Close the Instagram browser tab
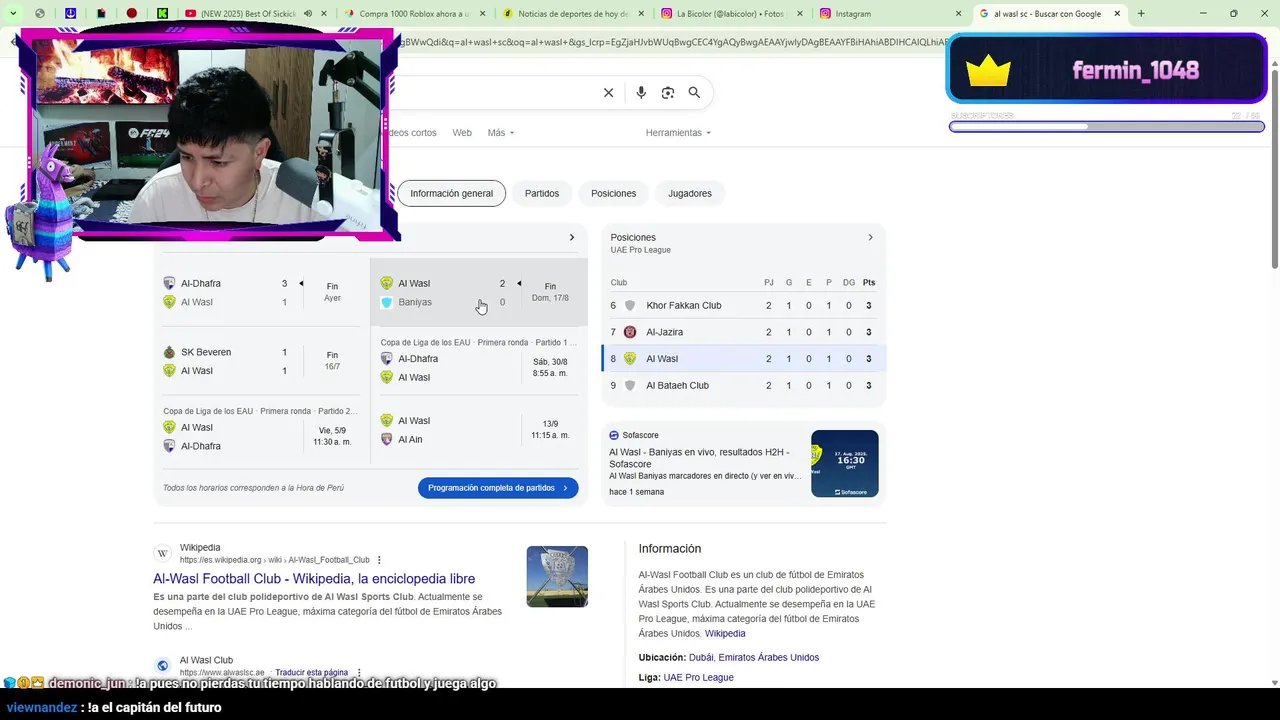This screenshot has height=720, width=1280. pyautogui.click(x=959, y=14)
